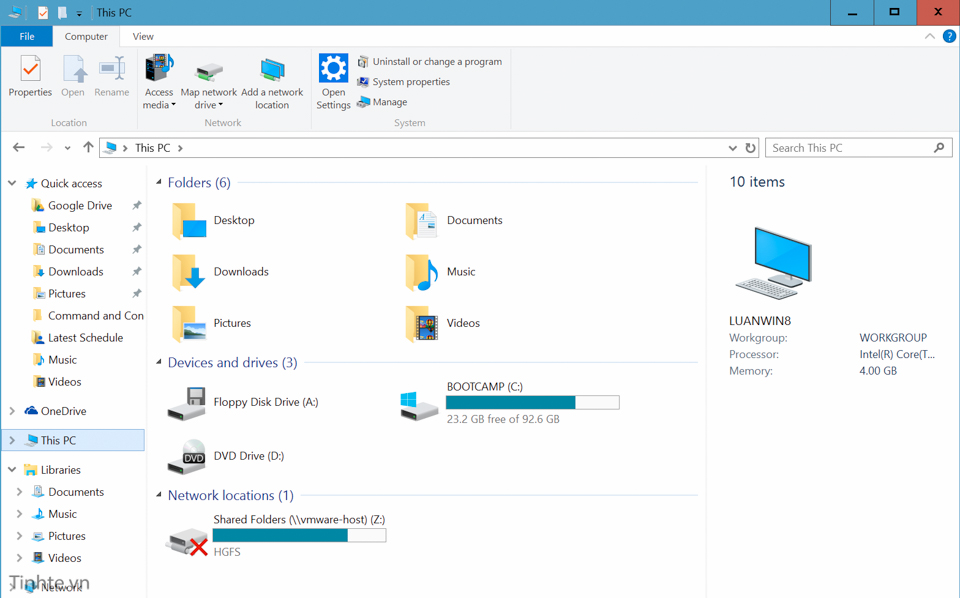Select Downloads in Quick access
This screenshot has height=598, width=960.
click(x=75, y=272)
